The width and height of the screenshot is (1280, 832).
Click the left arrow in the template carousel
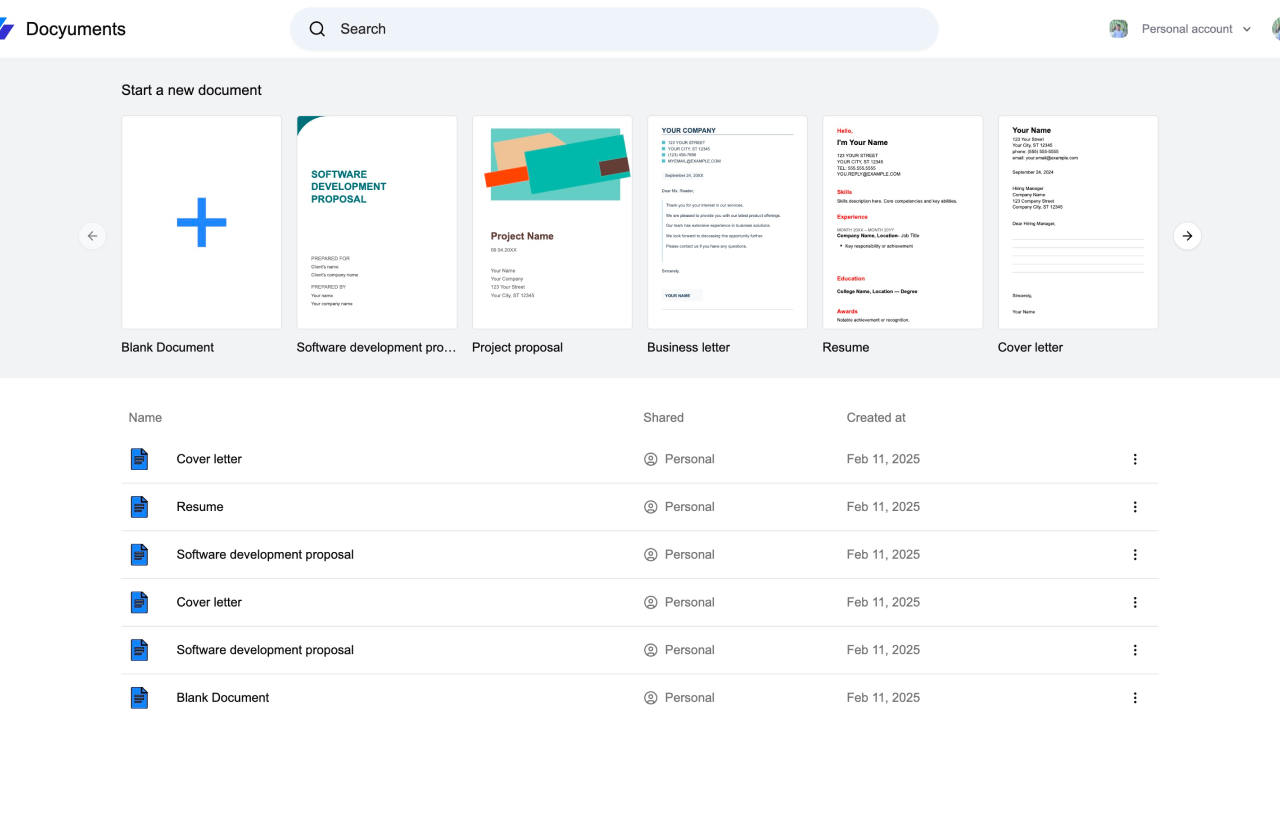pyautogui.click(x=92, y=236)
